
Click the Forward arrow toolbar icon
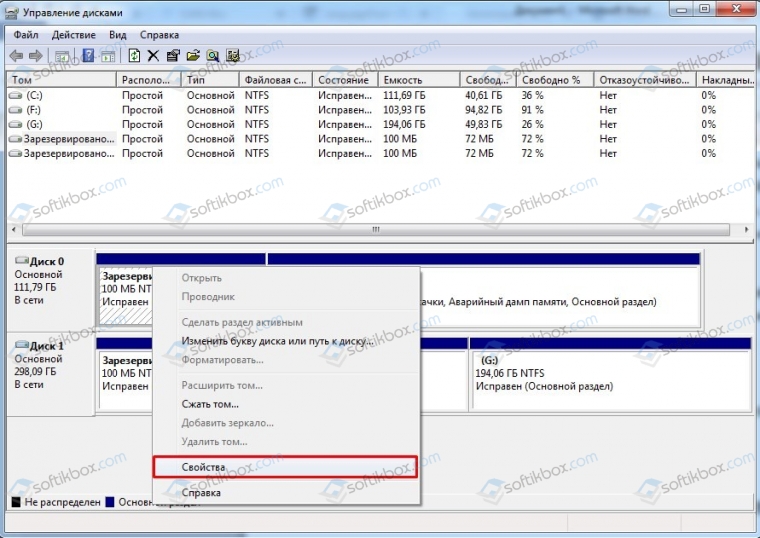[35, 56]
